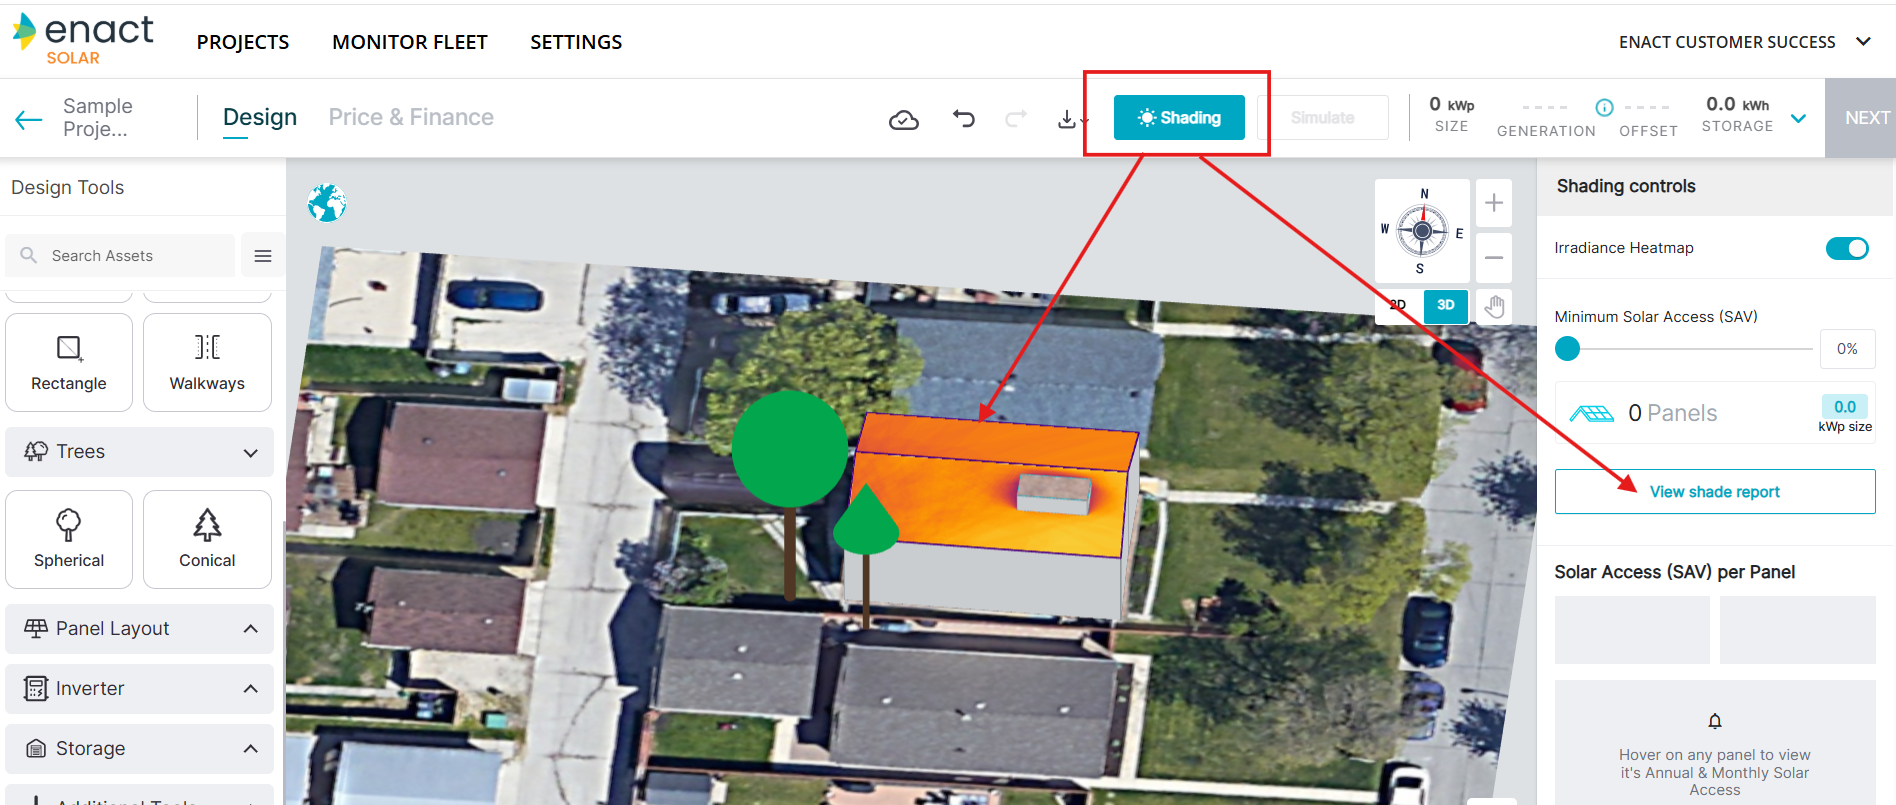Zoom in with the plus button
This screenshot has height=805, width=1896.
click(x=1493, y=203)
